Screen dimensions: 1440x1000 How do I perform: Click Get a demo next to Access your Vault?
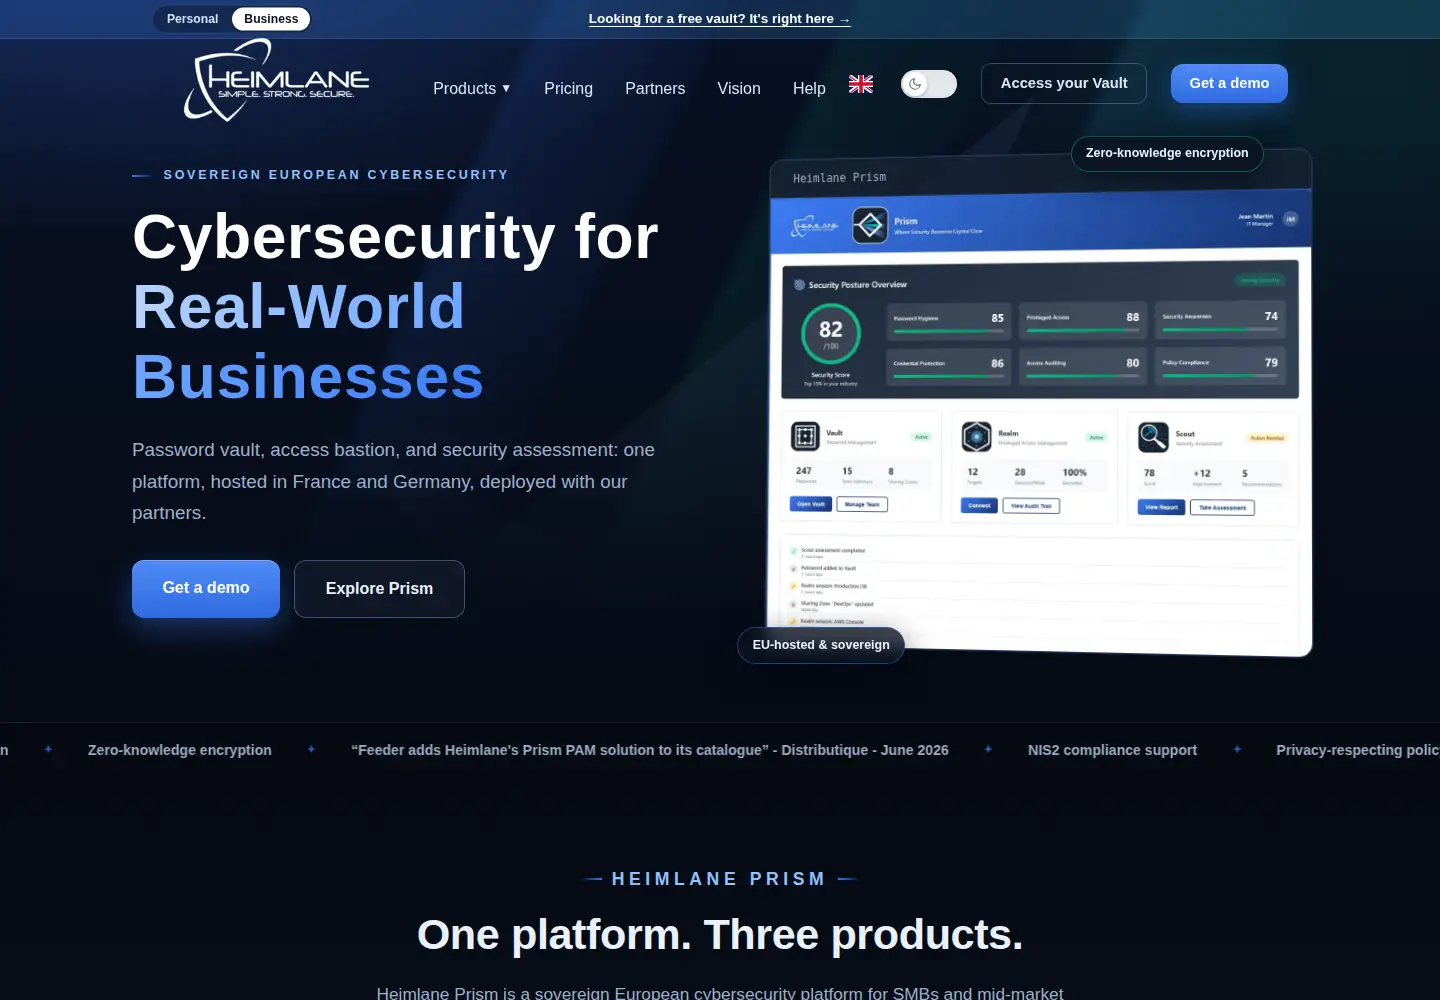click(x=1229, y=83)
